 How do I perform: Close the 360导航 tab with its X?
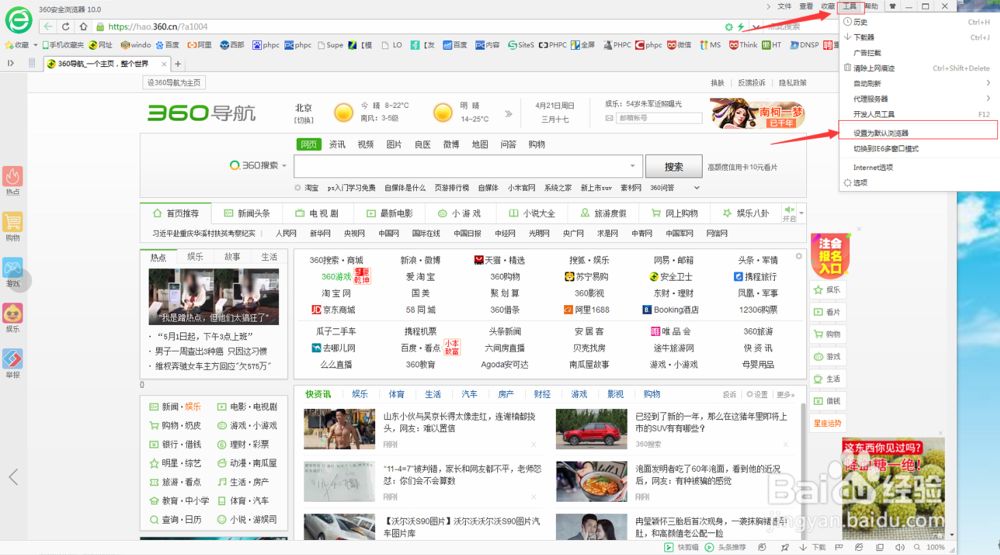[x=164, y=64]
